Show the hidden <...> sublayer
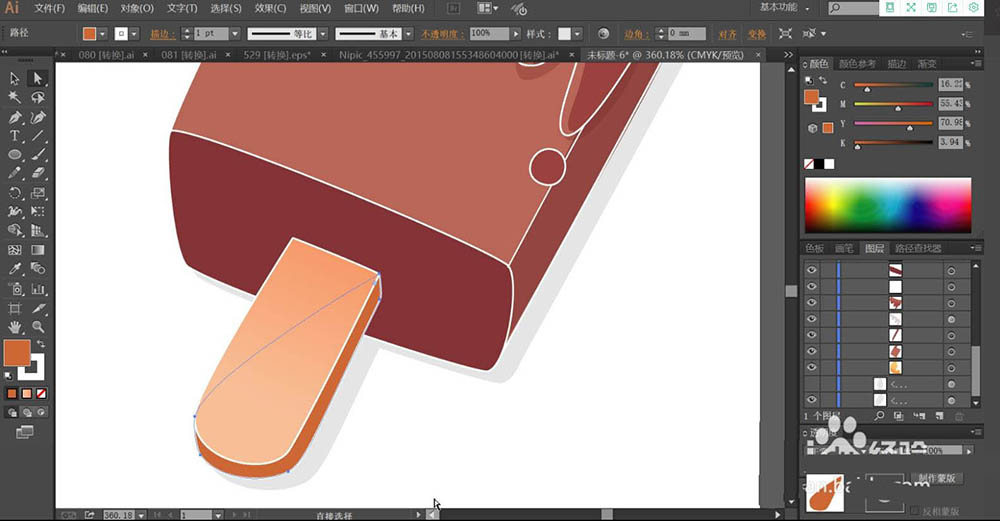Screen dimensions: 1000x521 (811, 384)
